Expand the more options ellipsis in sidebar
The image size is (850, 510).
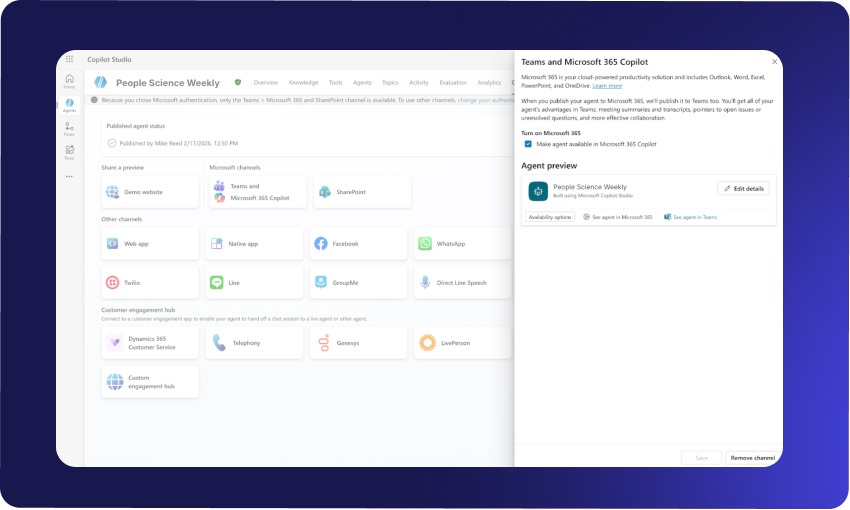(x=69, y=176)
